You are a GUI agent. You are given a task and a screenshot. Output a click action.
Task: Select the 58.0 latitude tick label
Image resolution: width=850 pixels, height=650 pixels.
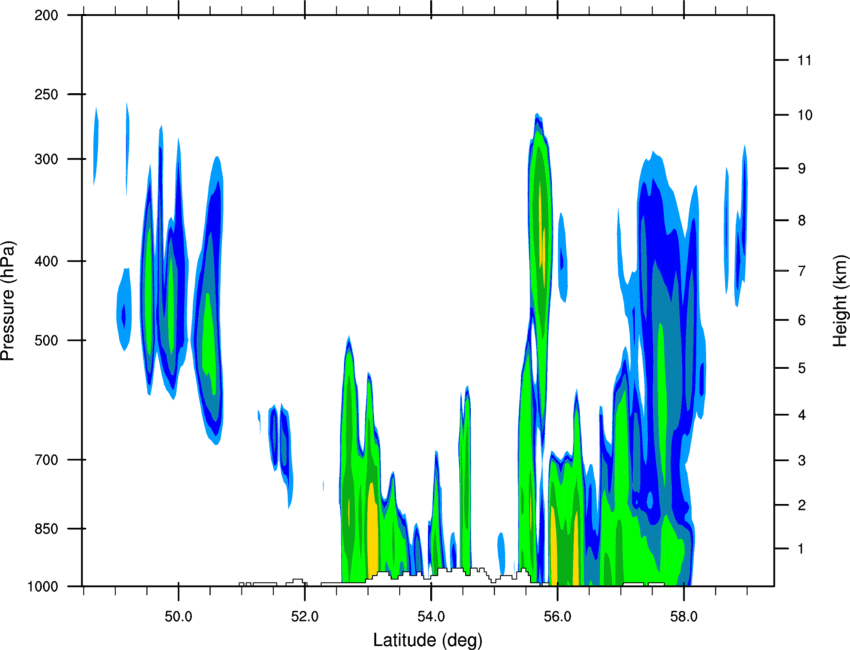(684, 616)
